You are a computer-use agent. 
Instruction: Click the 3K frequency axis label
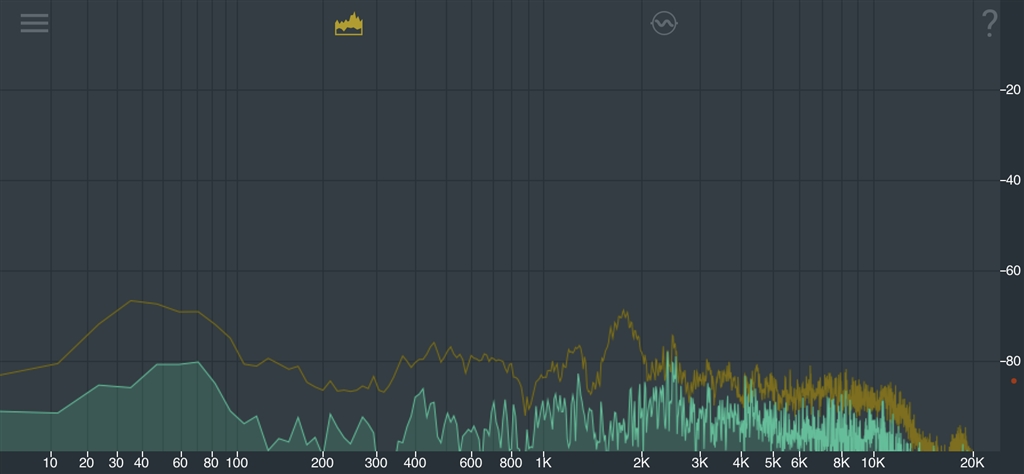[x=700, y=463]
